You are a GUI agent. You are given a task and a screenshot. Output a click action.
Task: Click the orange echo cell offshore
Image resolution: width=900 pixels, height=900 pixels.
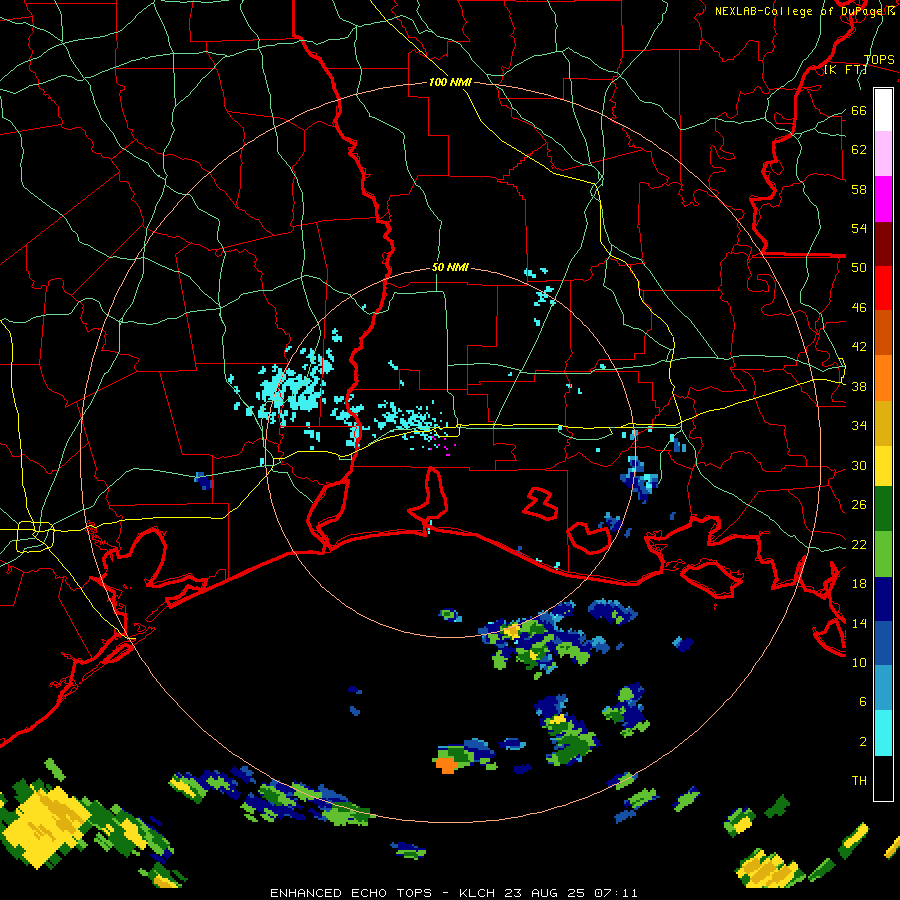(445, 765)
